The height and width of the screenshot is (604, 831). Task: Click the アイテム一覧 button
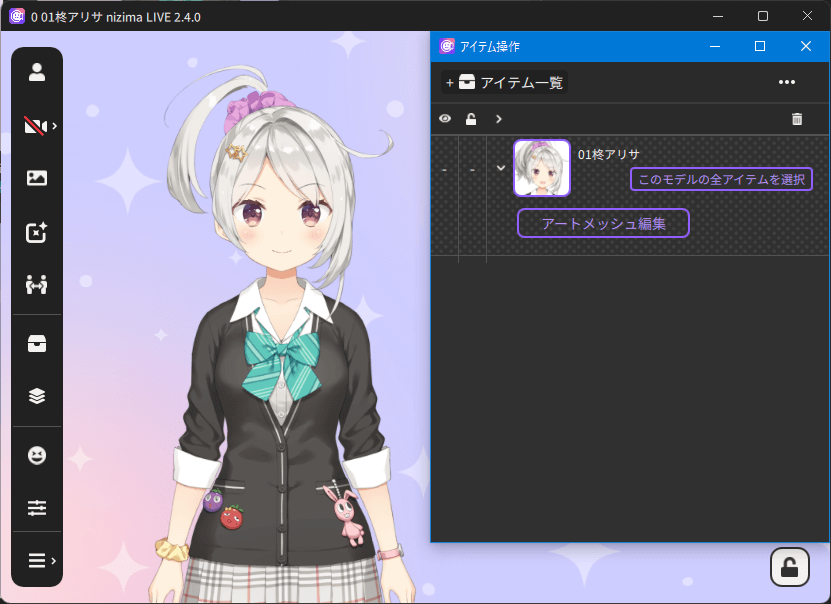[505, 83]
